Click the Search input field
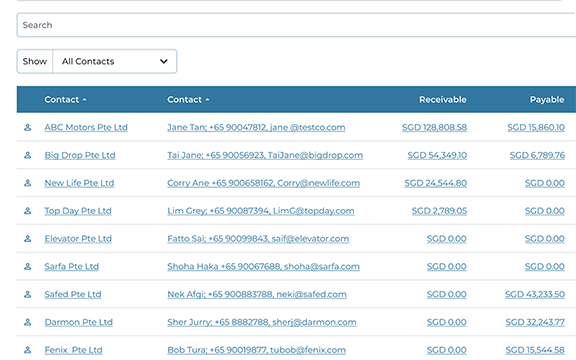Screen dimensions: 576x360 pos(296,25)
